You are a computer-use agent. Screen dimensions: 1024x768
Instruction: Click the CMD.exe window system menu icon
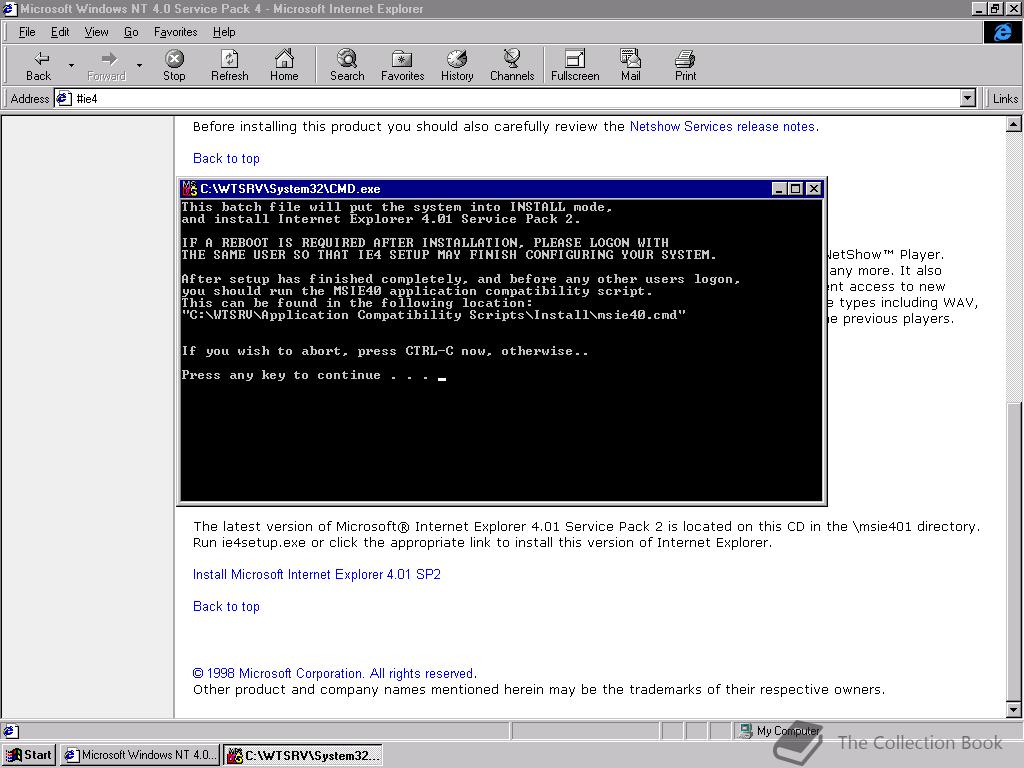click(x=189, y=189)
